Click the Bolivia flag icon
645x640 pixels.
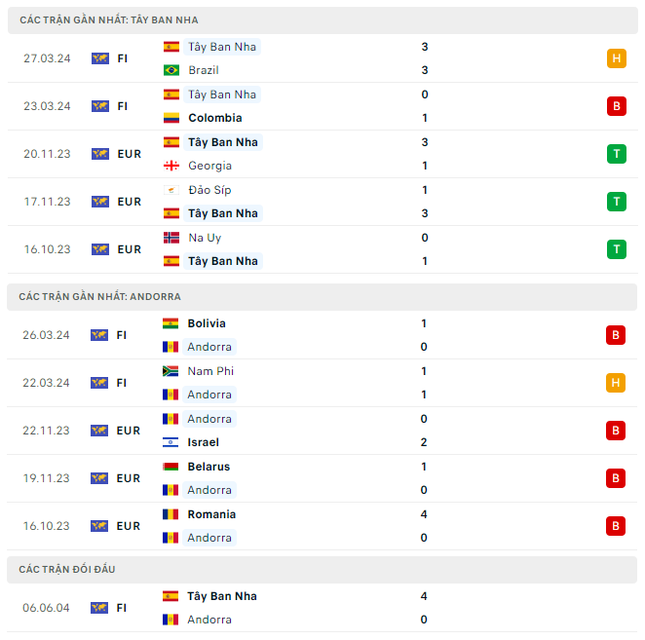(x=170, y=324)
